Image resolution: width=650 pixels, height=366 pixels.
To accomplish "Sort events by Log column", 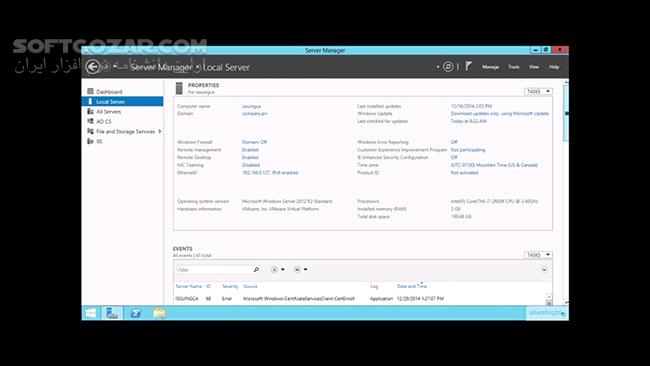I will point(374,286).
